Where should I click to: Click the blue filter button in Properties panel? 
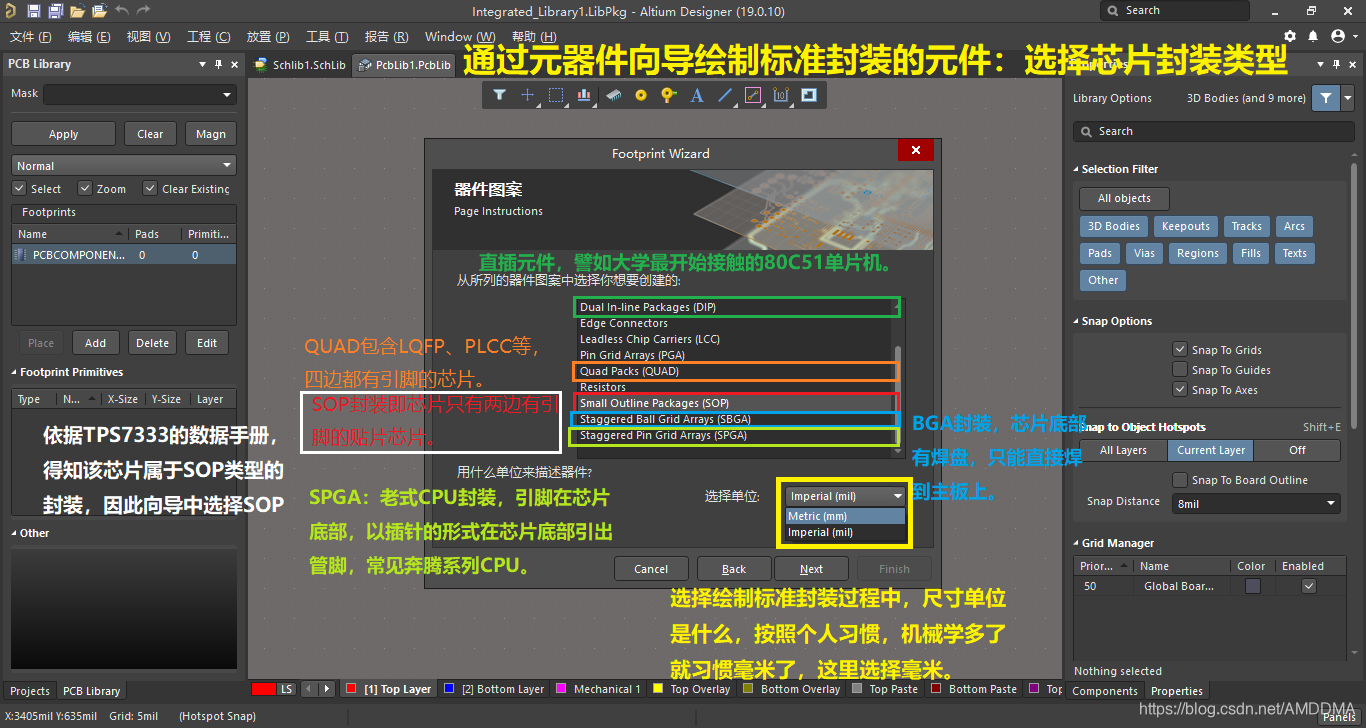(1325, 98)
